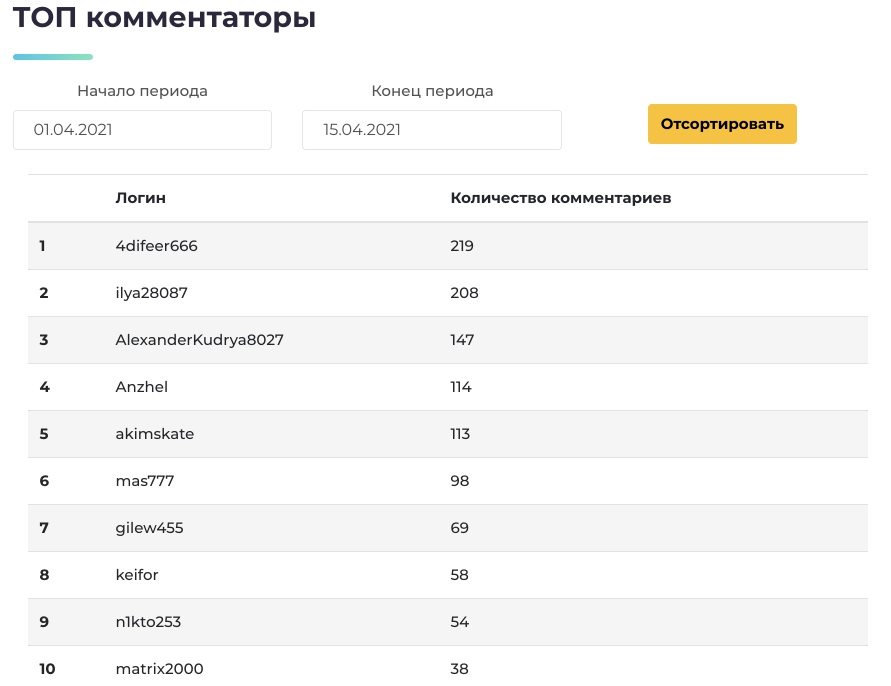
Task: Select the akimskate login
Action: (x=155, y=434)
